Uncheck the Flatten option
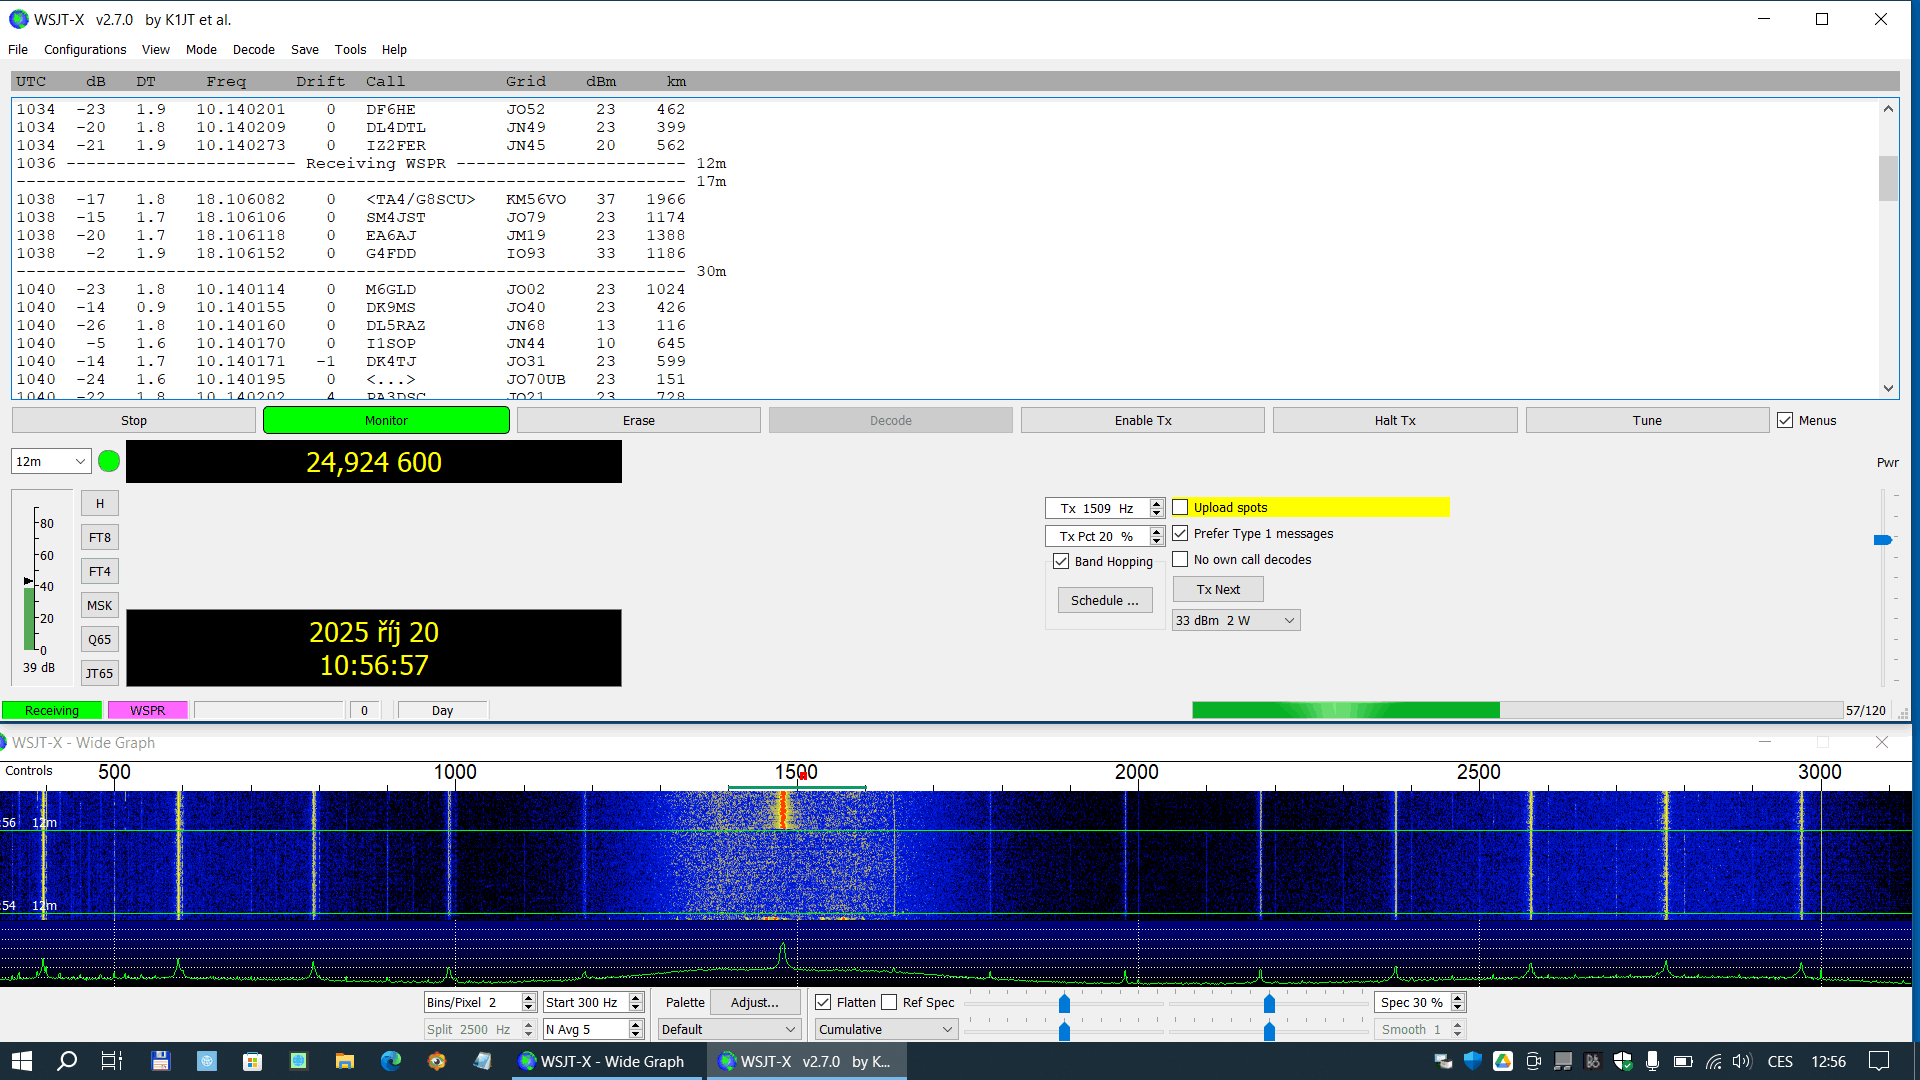Viewport: 1920px width, 1080px height. point(823,1002)
